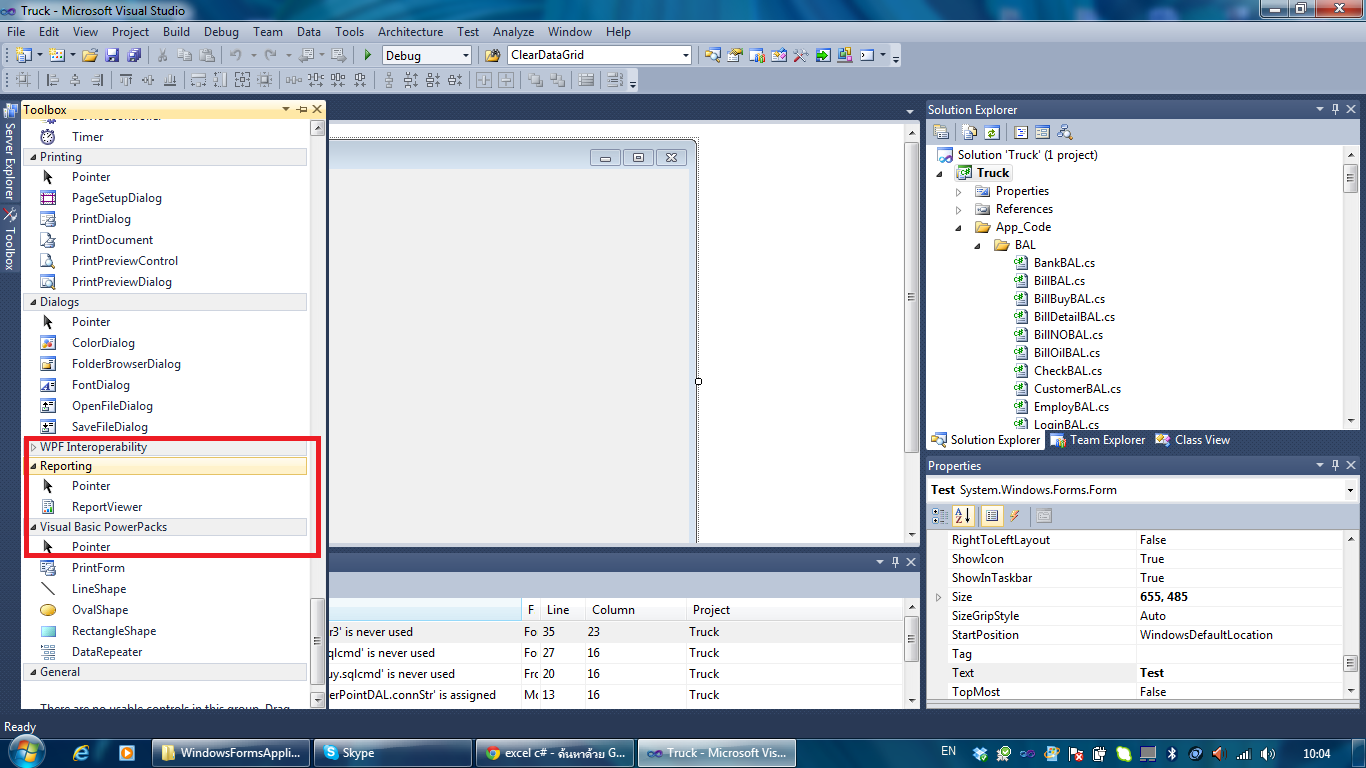The height and width of the screenshot is (768, 1366).
Task: Toggle auto-hide pin on Toolbox panel
Action: (302, 110)
